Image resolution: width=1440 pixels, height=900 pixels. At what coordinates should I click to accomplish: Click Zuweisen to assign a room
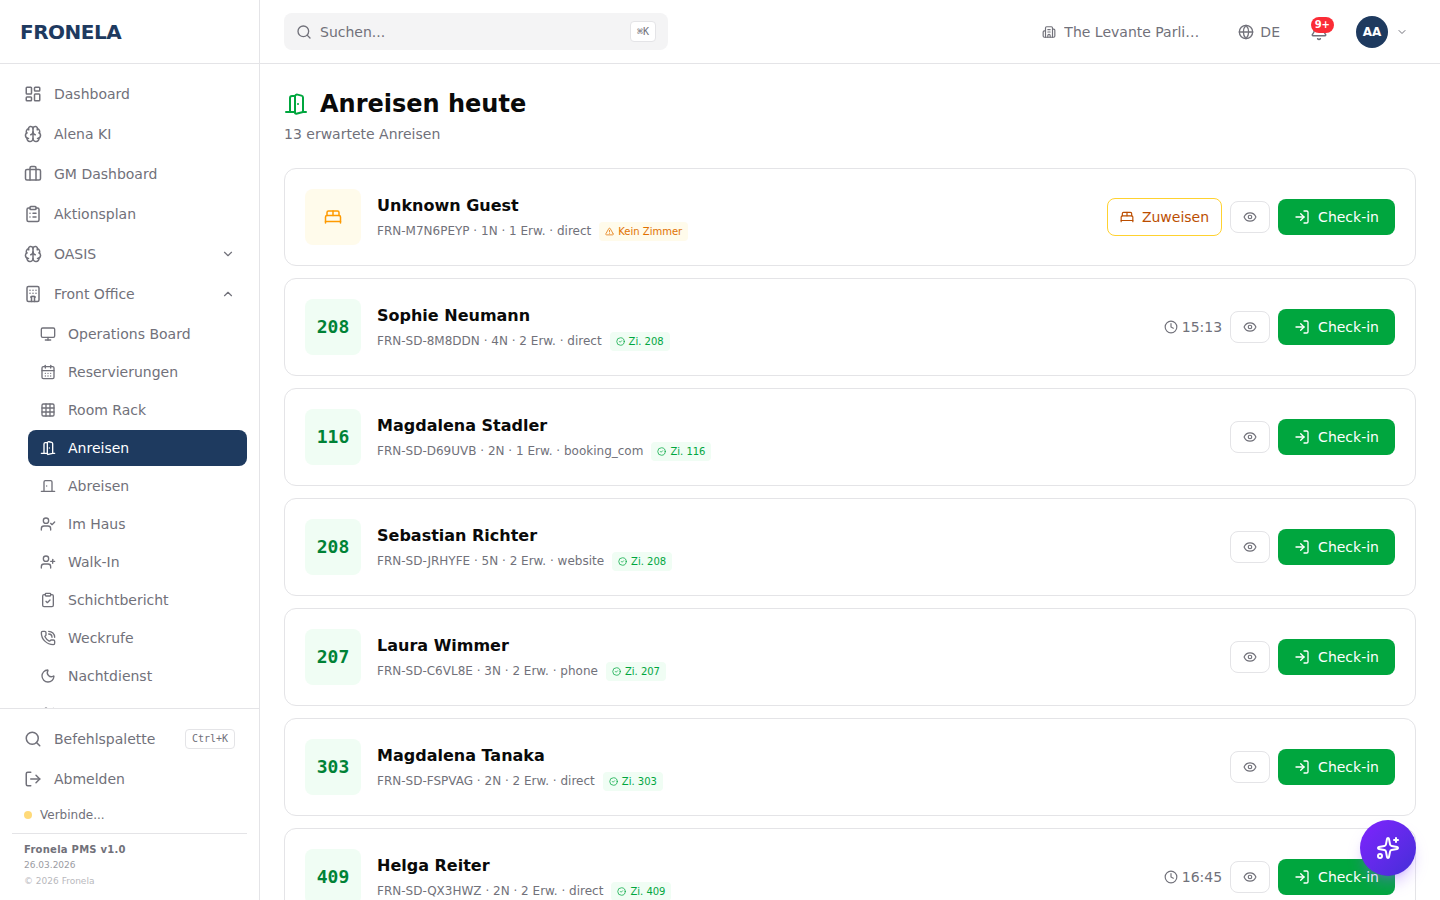tap(1164, 217)
